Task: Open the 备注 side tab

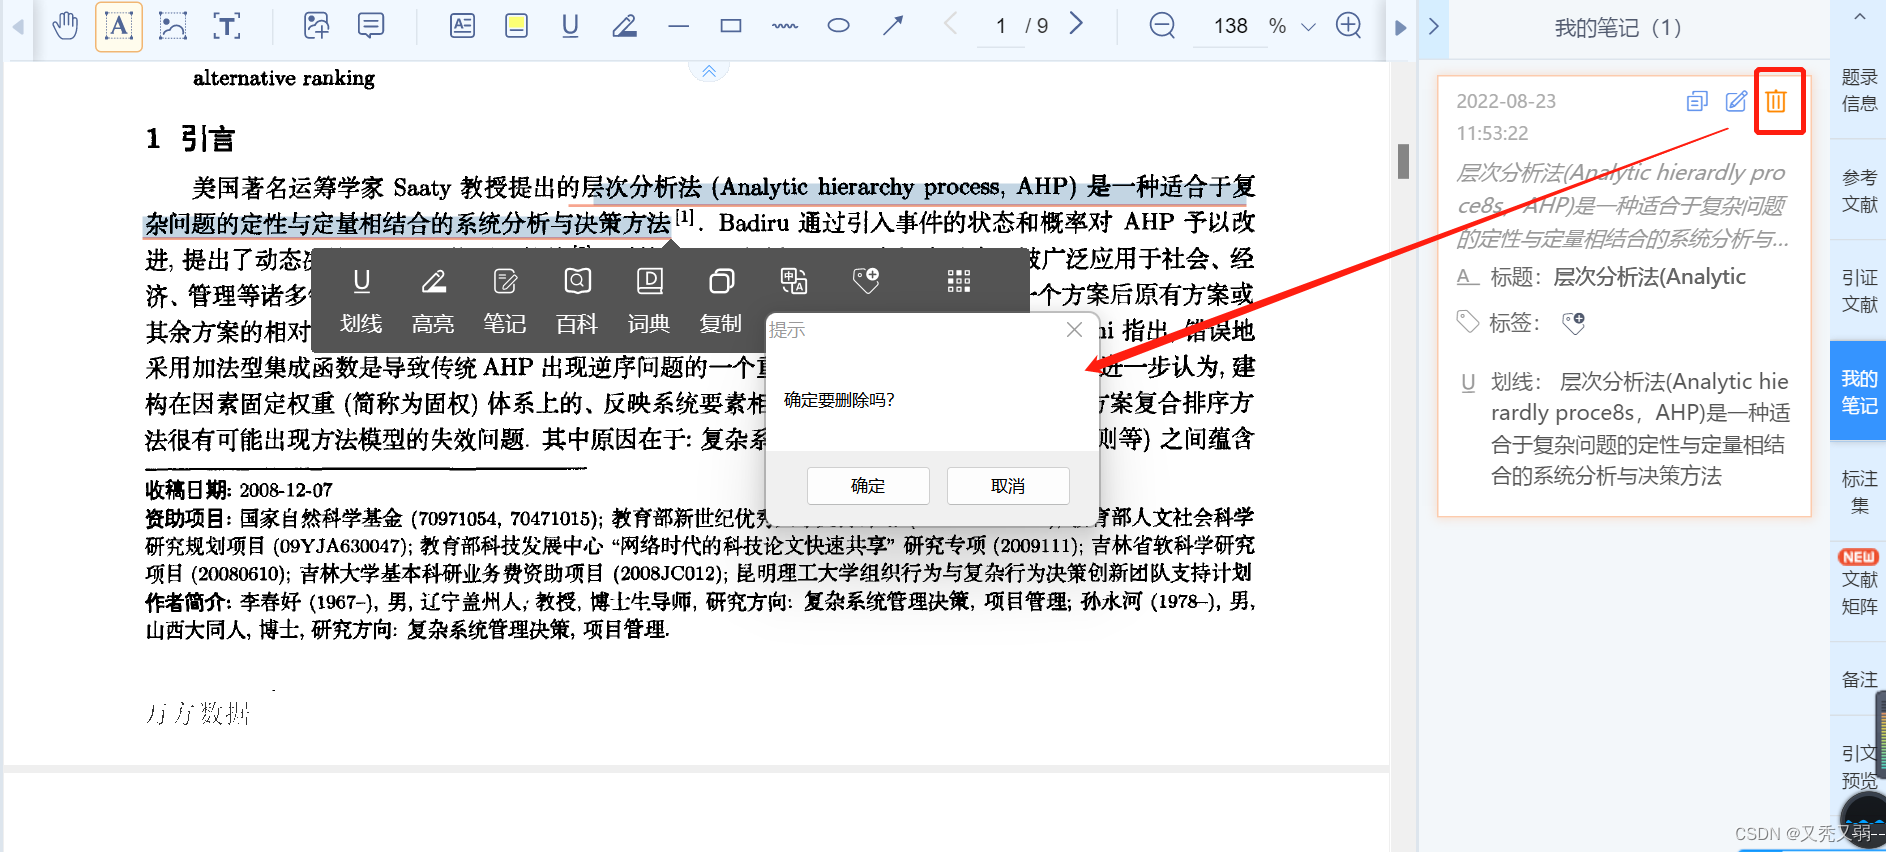Action: pos(1859,679)
